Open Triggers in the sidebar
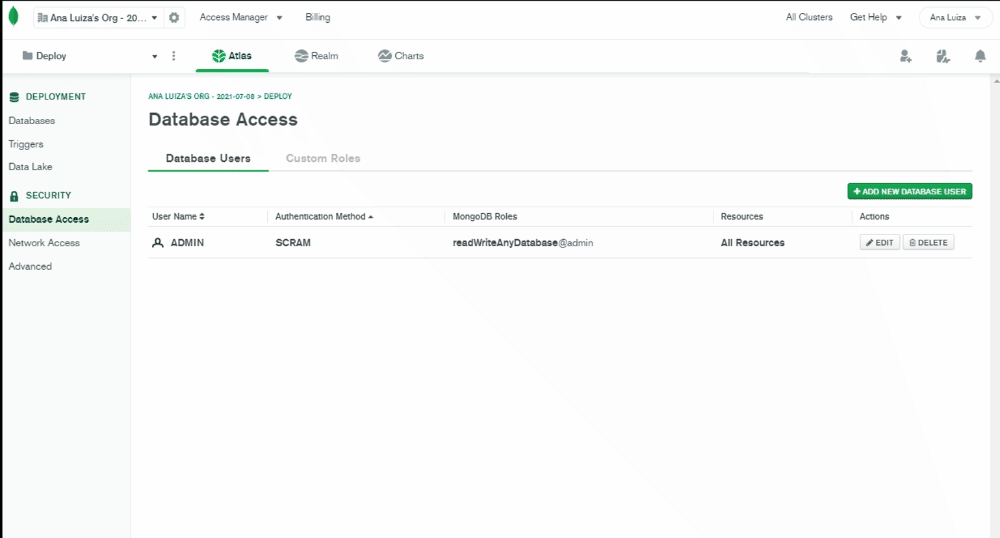Screen dimensions: 1000x538 (x=26, y=144)
